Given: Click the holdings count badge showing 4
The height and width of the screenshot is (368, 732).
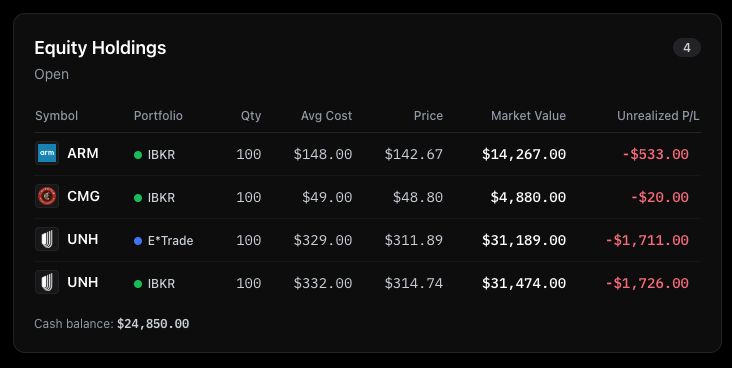Looking at the screenshot, I should tap(687, 48).
